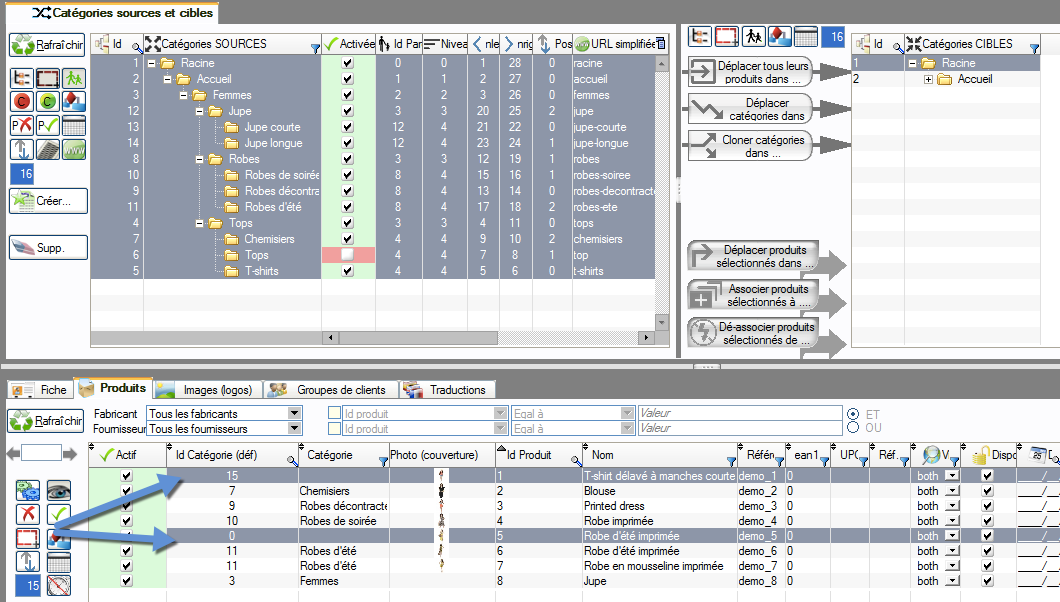This screenshot has height=602, width=1060.
Task: Click the crossed-out compass icon in products panel
Action: tap(59, 586)
